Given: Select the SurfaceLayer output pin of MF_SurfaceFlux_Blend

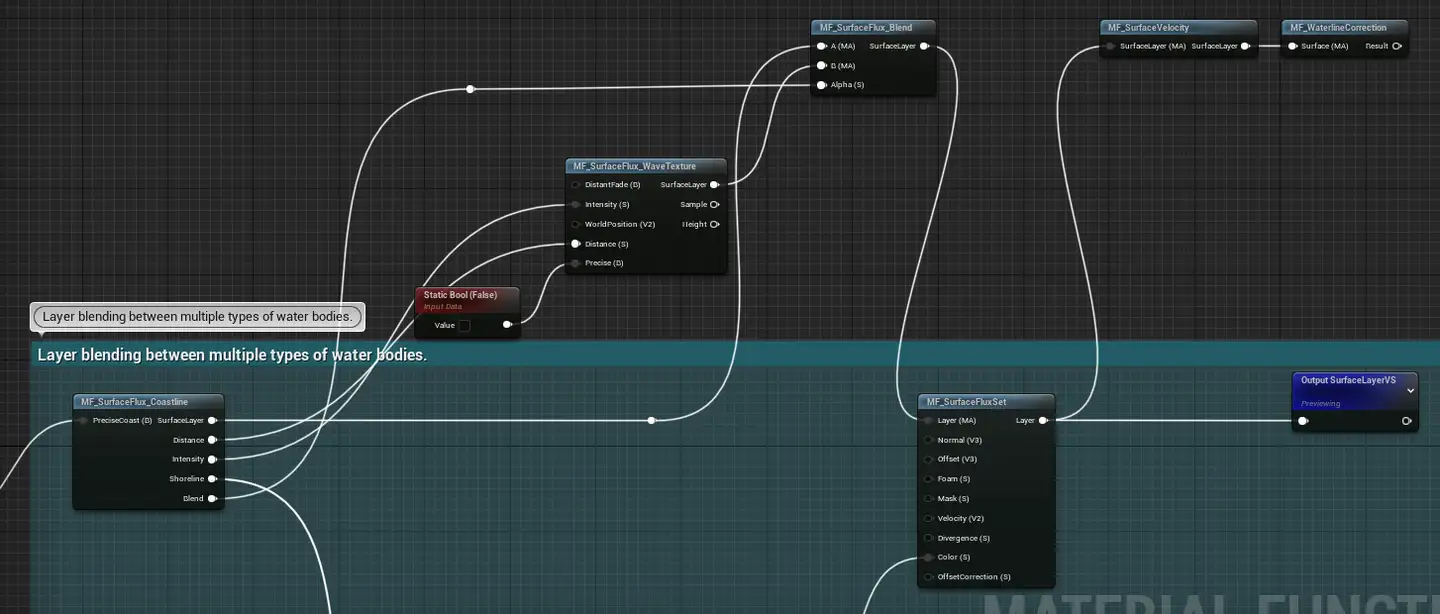Looking at the screenshot, I should [924, 46].
